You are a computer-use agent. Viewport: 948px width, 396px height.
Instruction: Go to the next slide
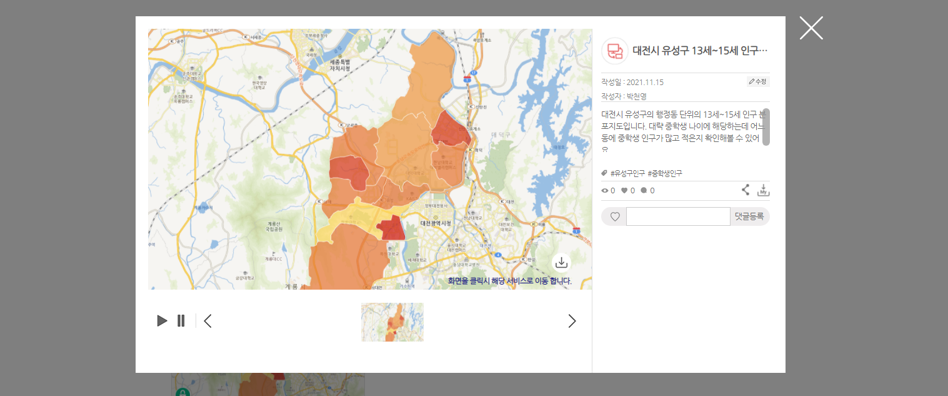click(572, 321)
